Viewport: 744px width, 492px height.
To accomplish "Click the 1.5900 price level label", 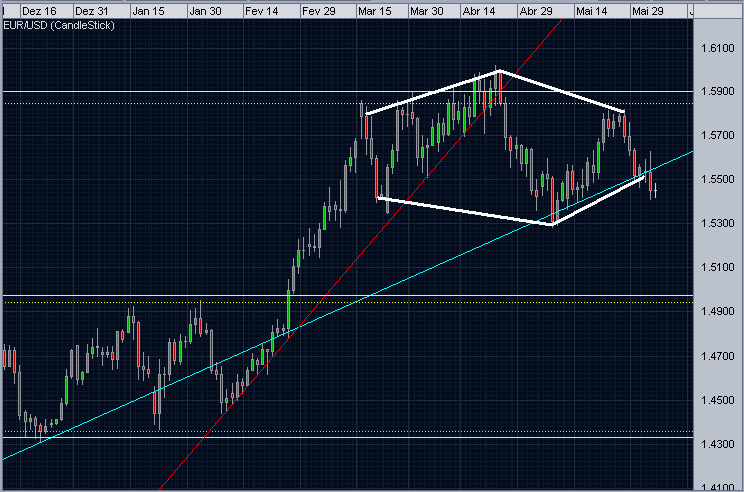I will [718, 91].
